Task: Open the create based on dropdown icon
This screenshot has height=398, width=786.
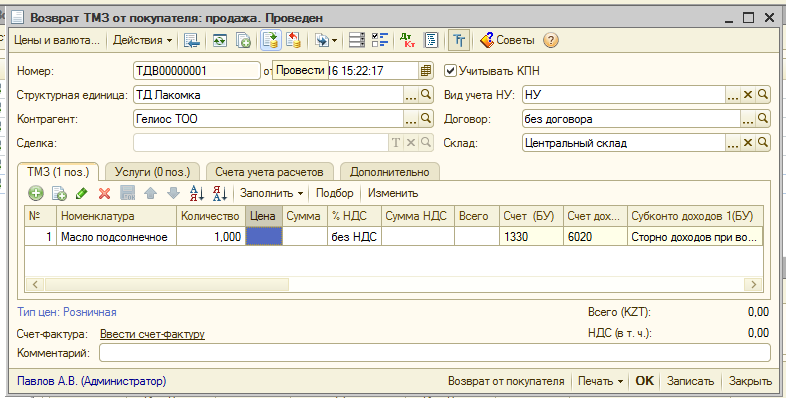Action: [326, 40]
